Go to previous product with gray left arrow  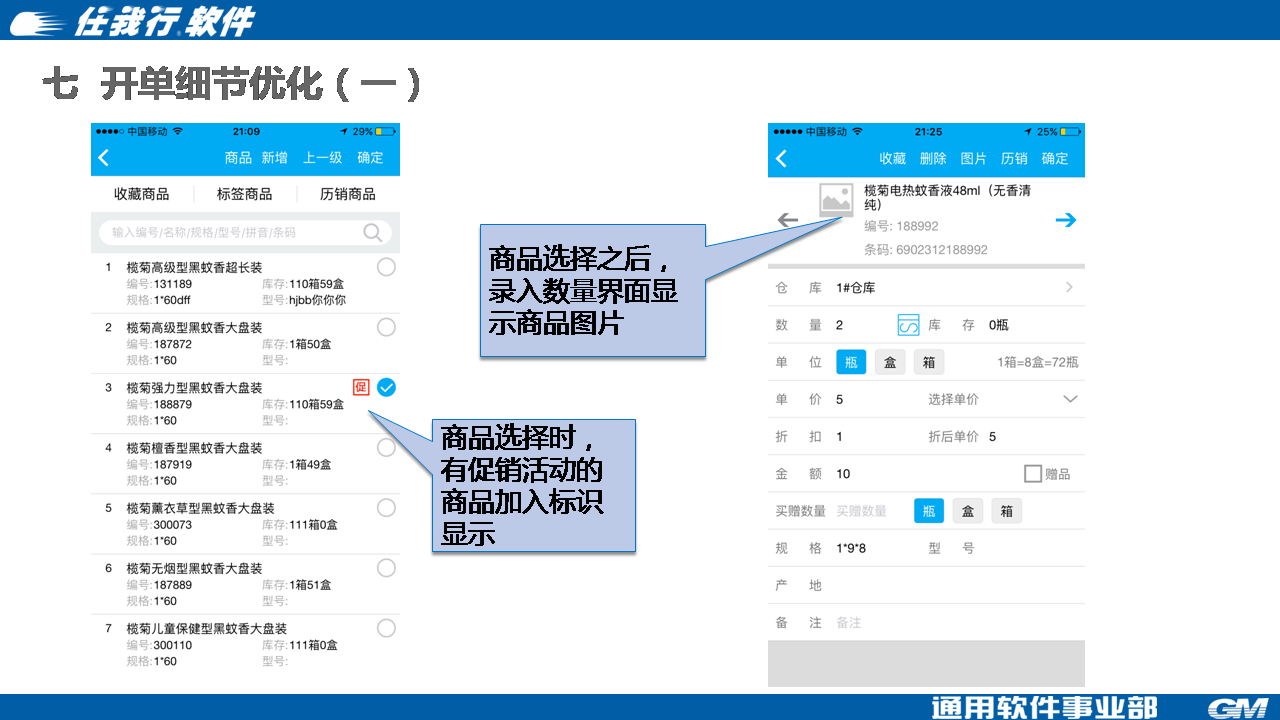(788, 220)
